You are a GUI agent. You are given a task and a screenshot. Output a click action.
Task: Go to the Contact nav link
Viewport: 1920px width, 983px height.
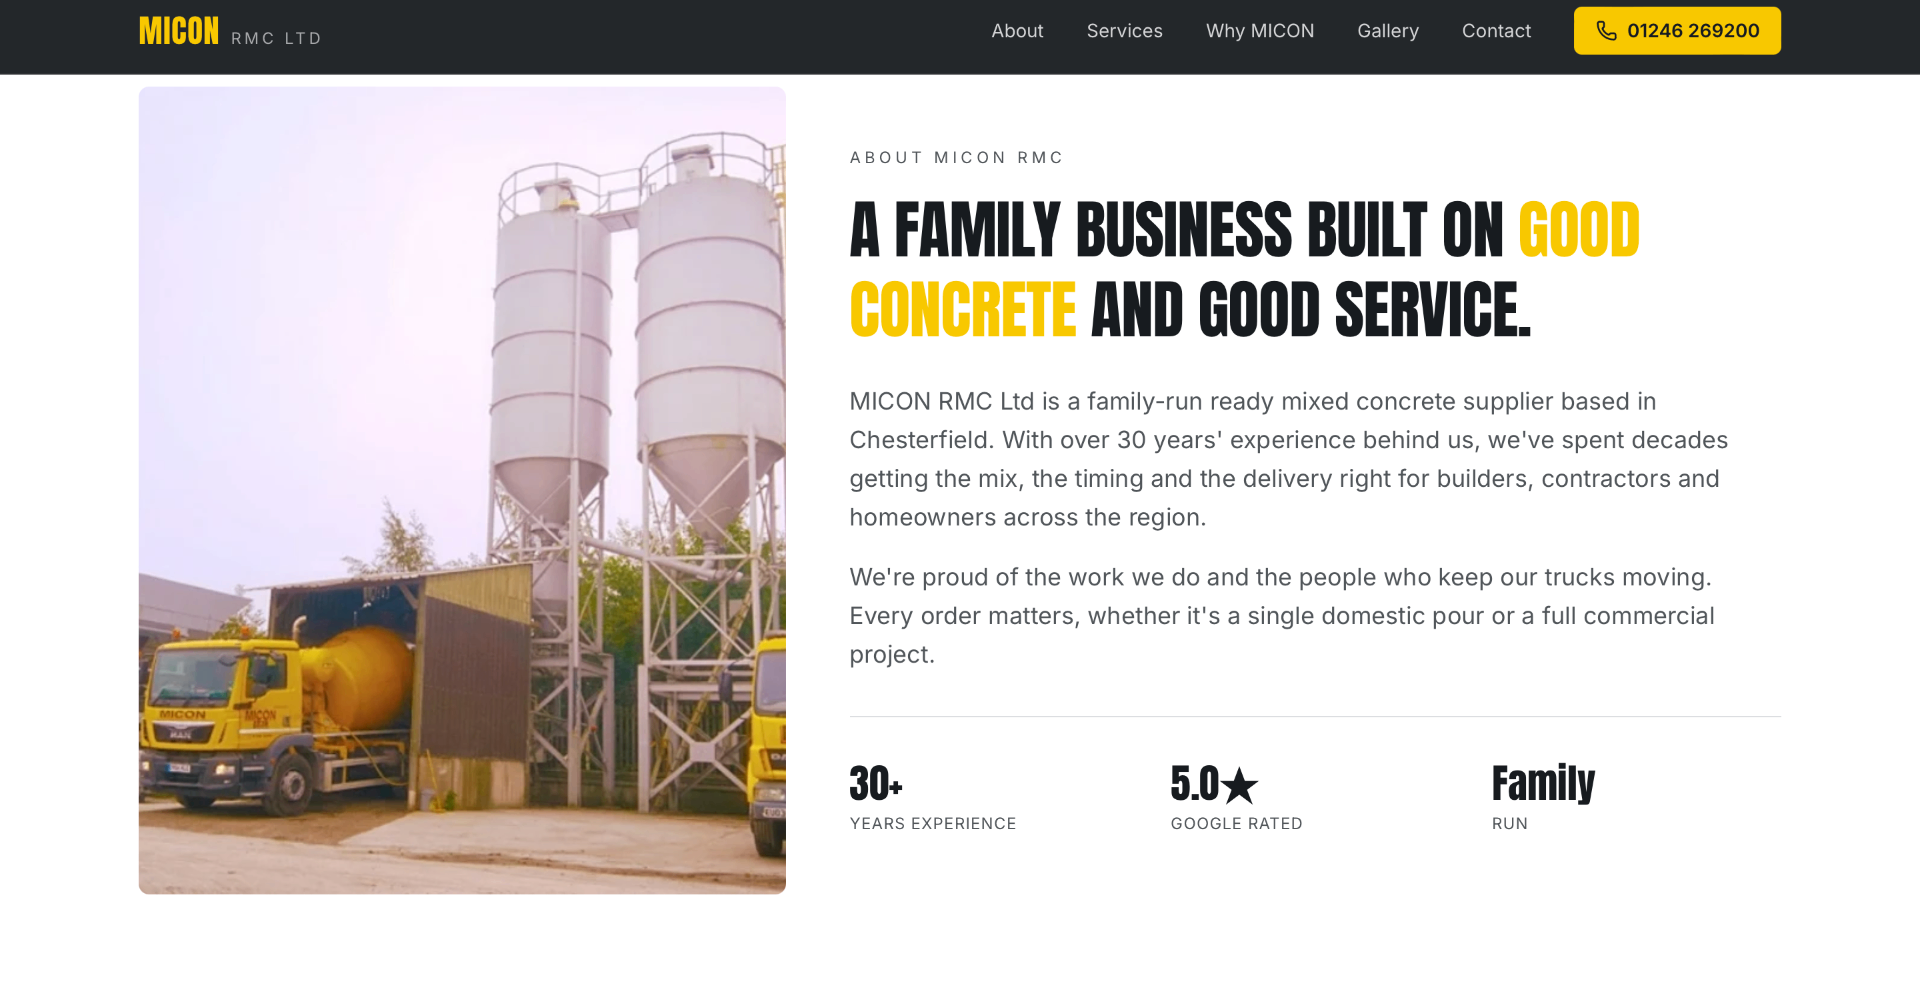pos(1496,31)
